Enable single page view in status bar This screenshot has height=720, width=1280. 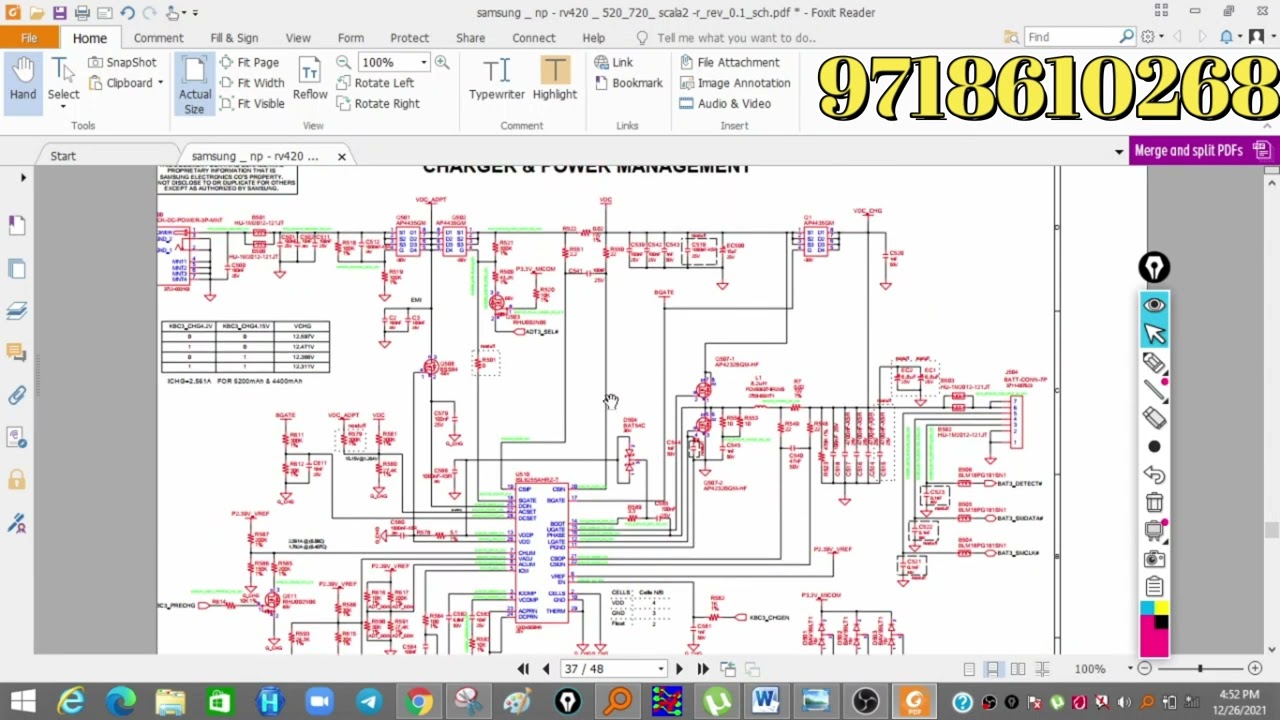[968, 669]
